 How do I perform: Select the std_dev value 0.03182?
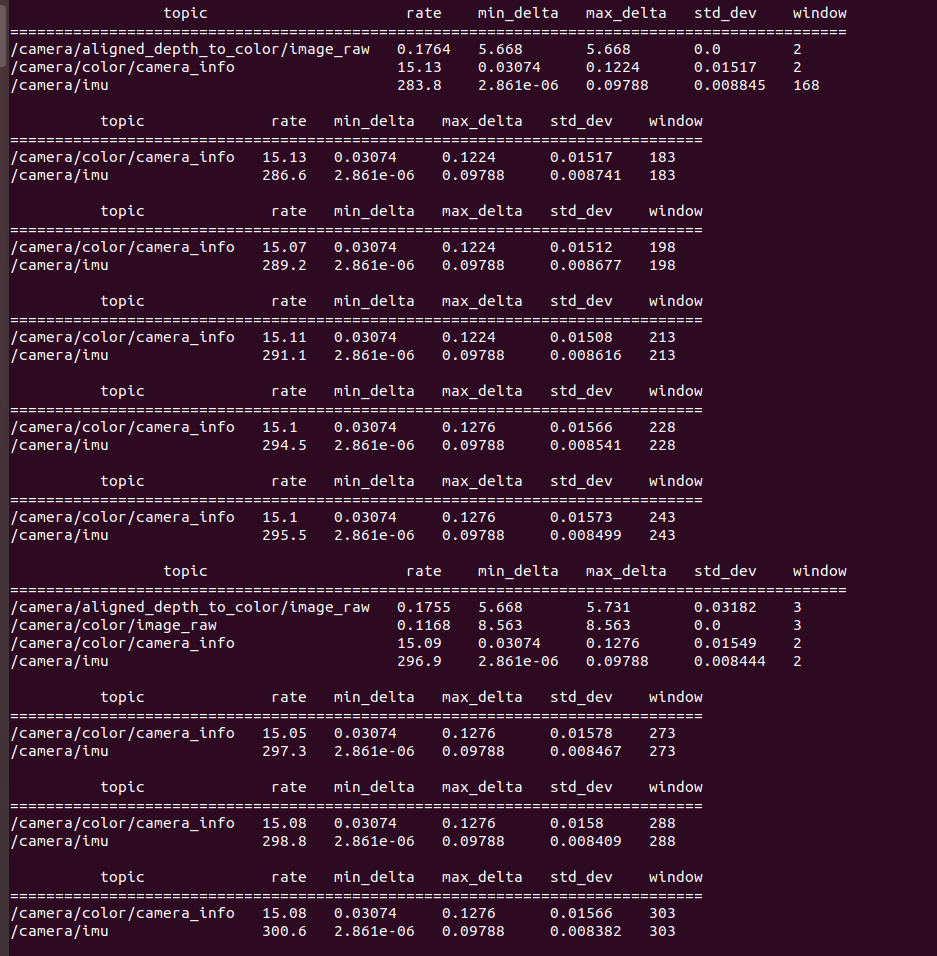point(723,607)
